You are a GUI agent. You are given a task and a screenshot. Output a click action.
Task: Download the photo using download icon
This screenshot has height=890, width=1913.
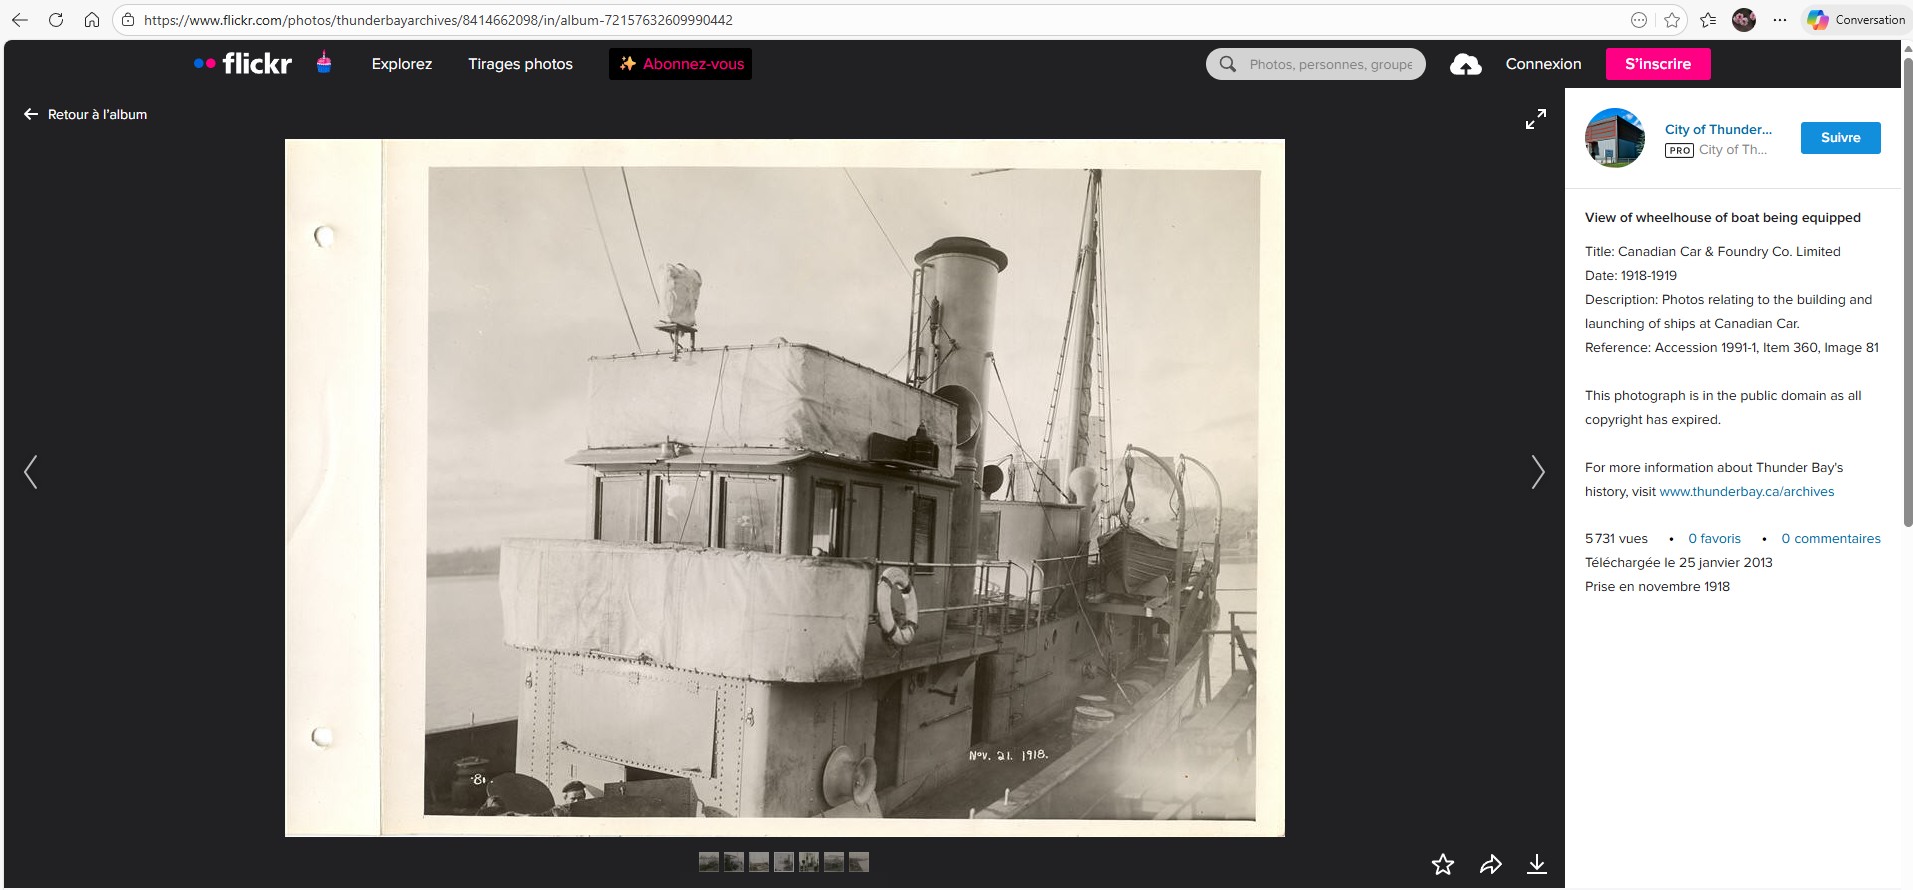pos(1536,864)
